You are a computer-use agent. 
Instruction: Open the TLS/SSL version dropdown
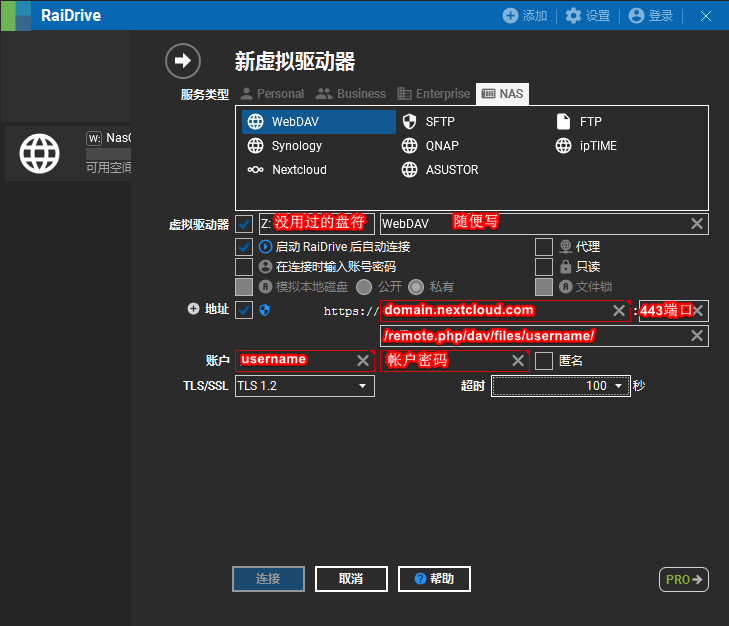point(305,386)
